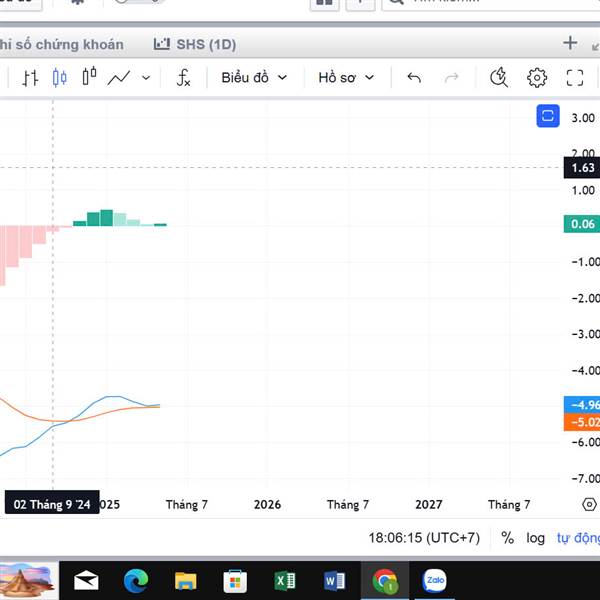Click the 2026 label on time axis
This screenshot has width=600, height=600.
click(267, 504)
